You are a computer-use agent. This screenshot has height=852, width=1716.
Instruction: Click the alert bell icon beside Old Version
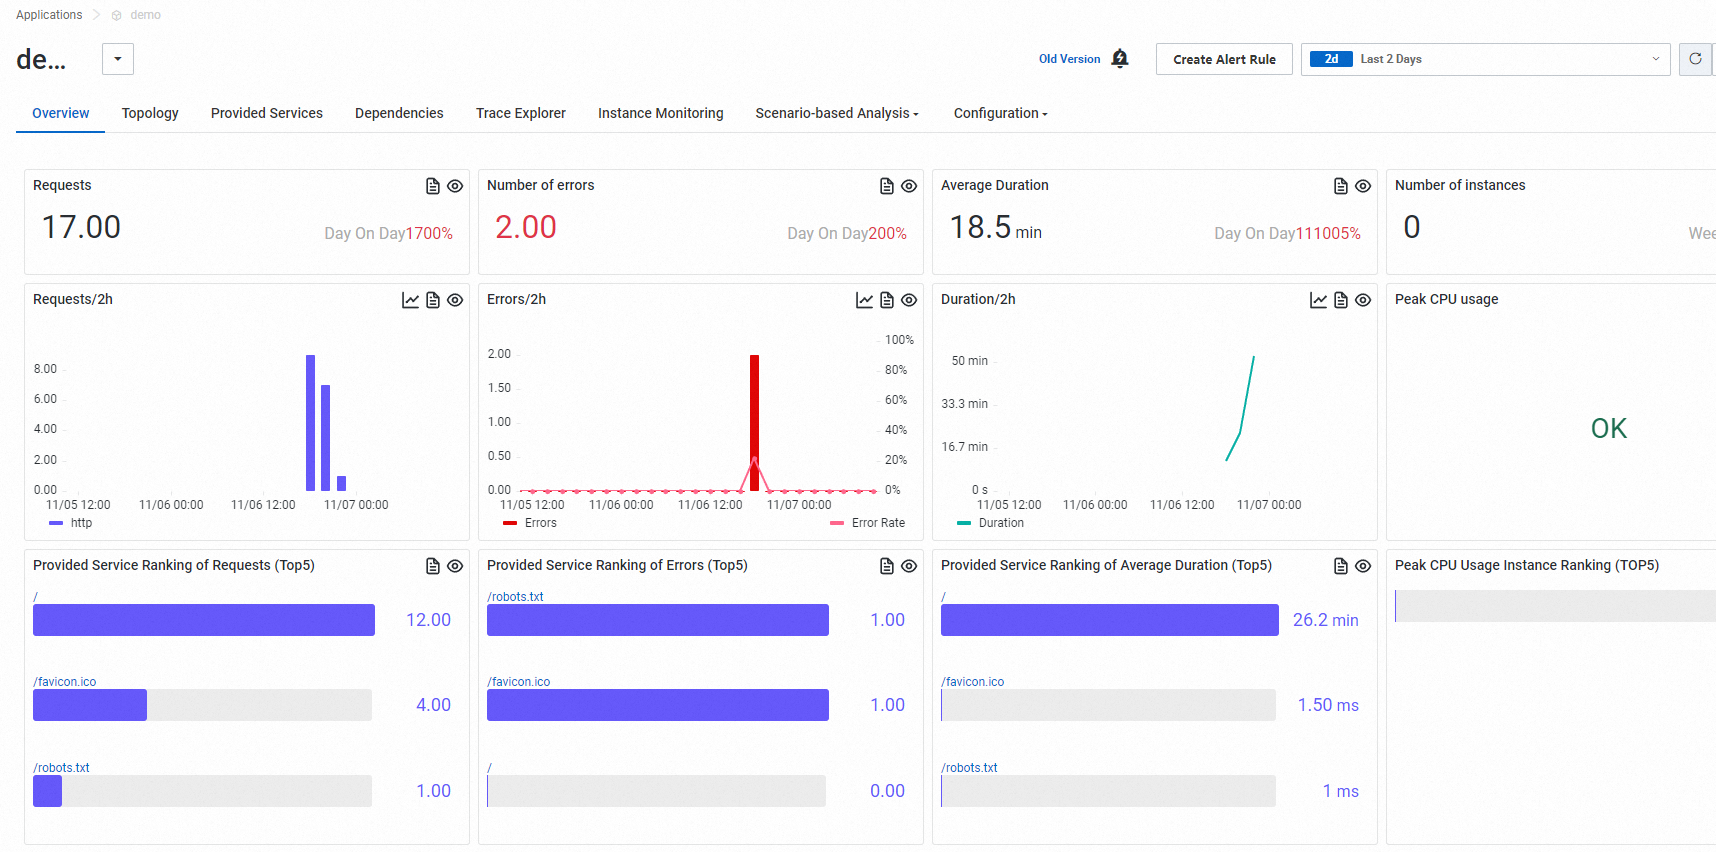click(1120, 59)
